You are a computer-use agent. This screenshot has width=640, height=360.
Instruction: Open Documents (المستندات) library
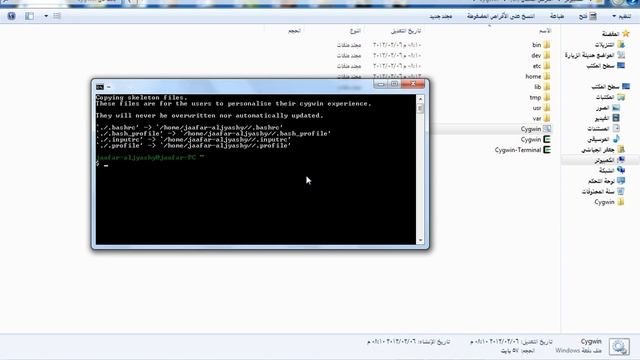coord(603,129)
